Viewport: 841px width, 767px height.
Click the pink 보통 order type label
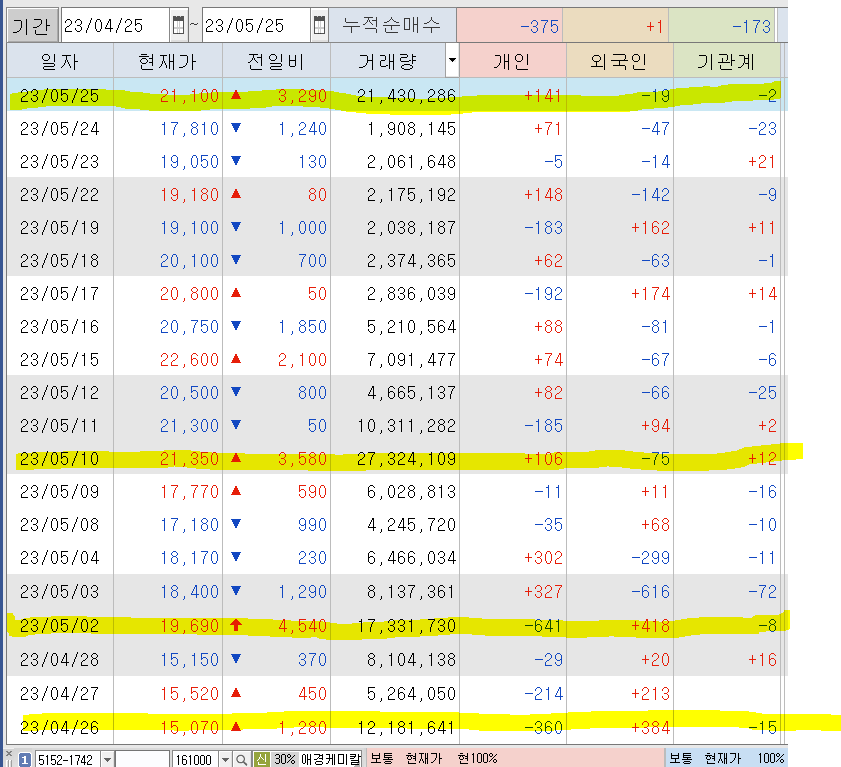pyautogui.click(x=381, y=758)
